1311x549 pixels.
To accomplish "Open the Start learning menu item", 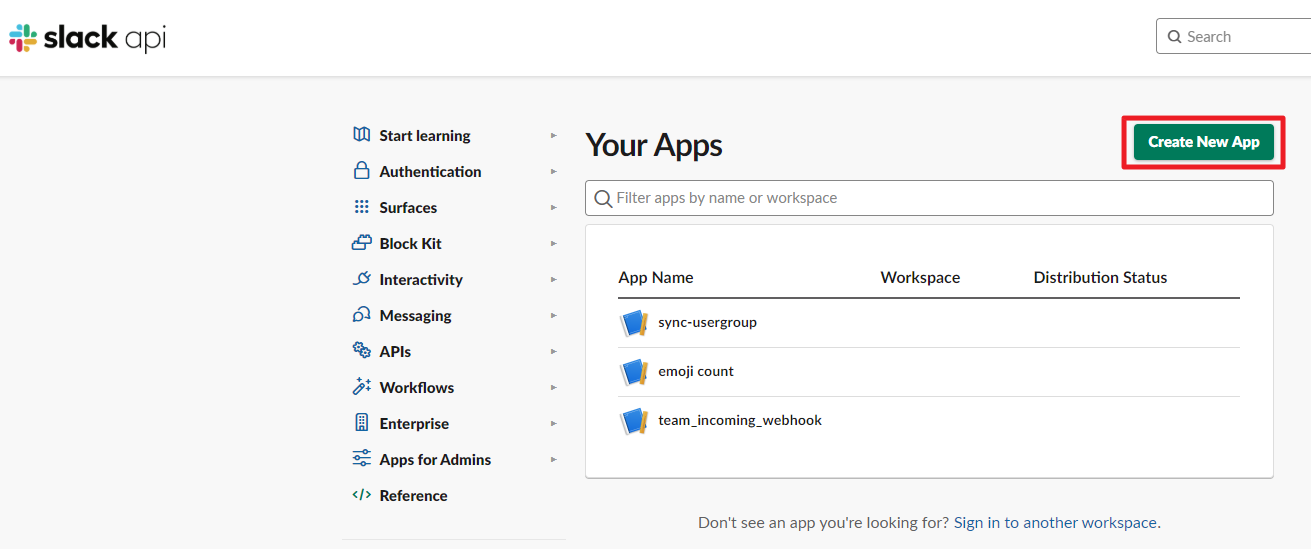I will tap(425, 135).
